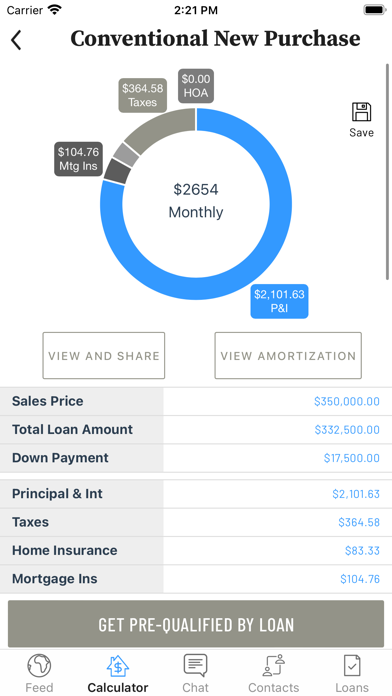This screenshot has height=696, width=392.
Task: Edit the Taxes value $364.58
Action: (x=359, y=522)
